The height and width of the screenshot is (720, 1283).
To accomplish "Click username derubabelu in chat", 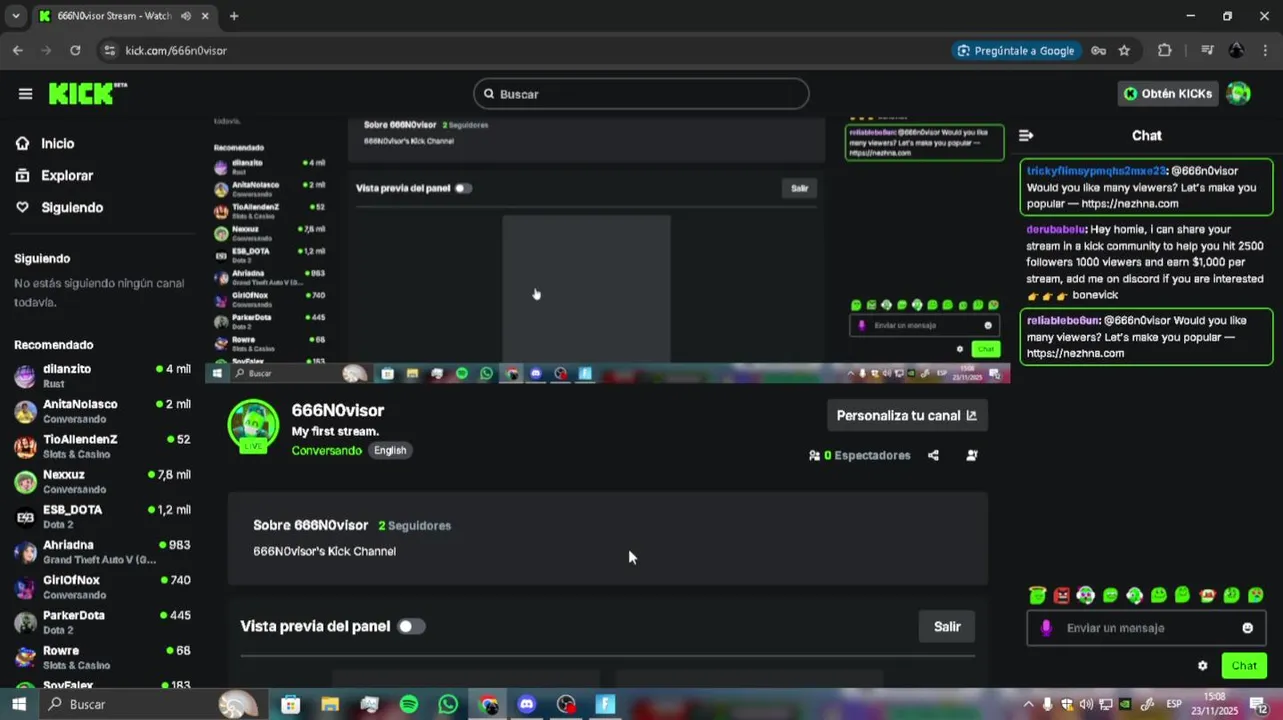I will point(1056,229).
